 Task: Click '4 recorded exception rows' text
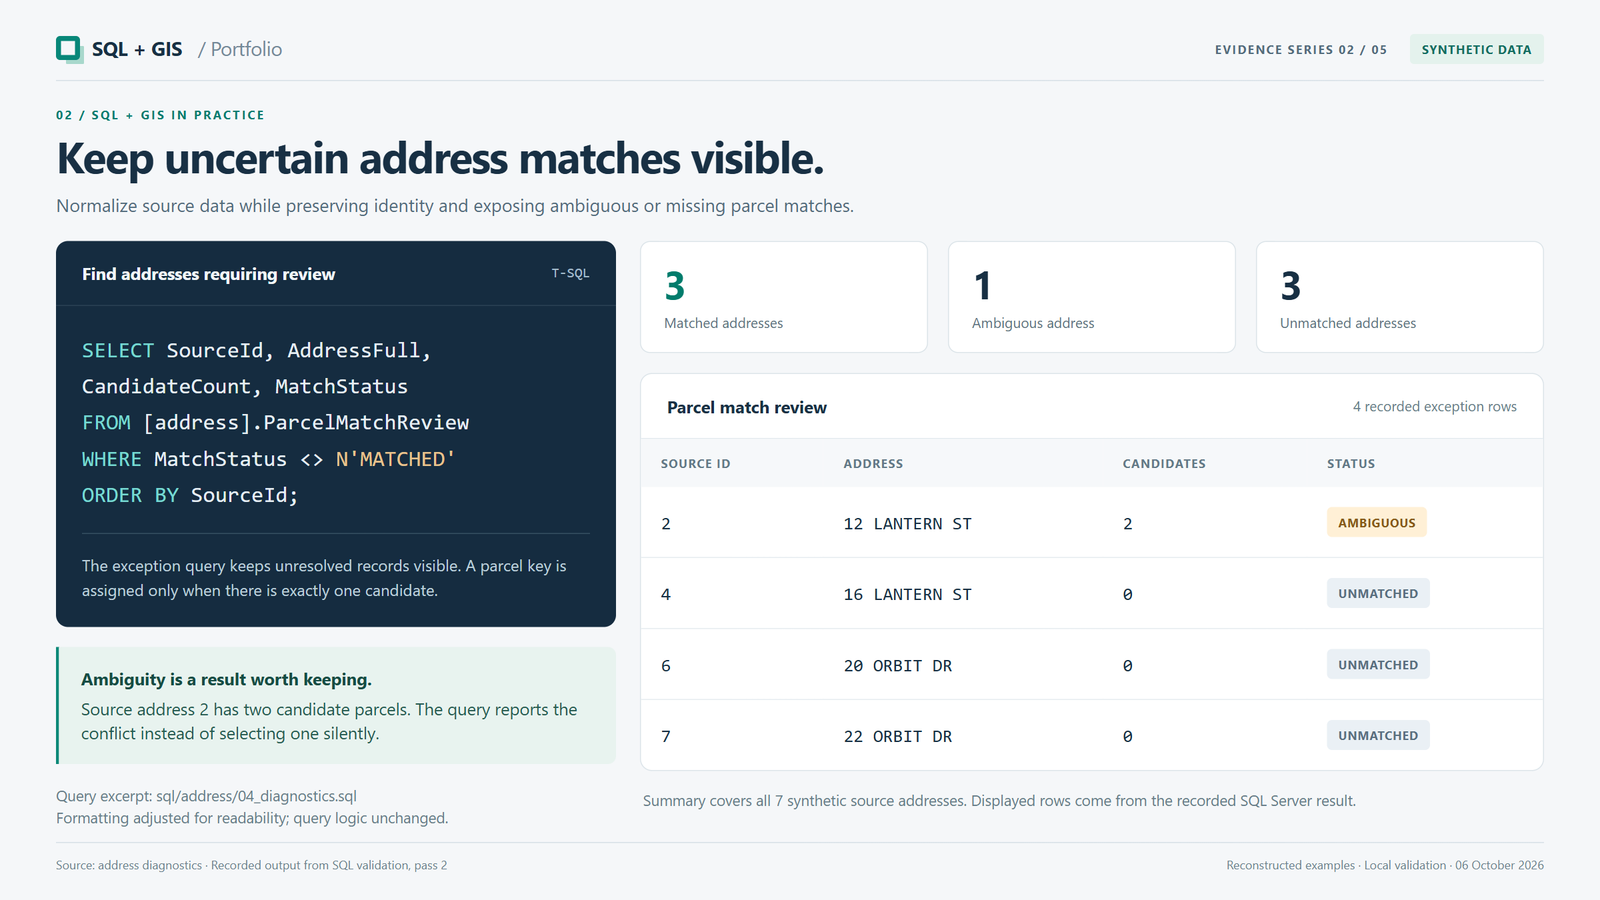1434,407
